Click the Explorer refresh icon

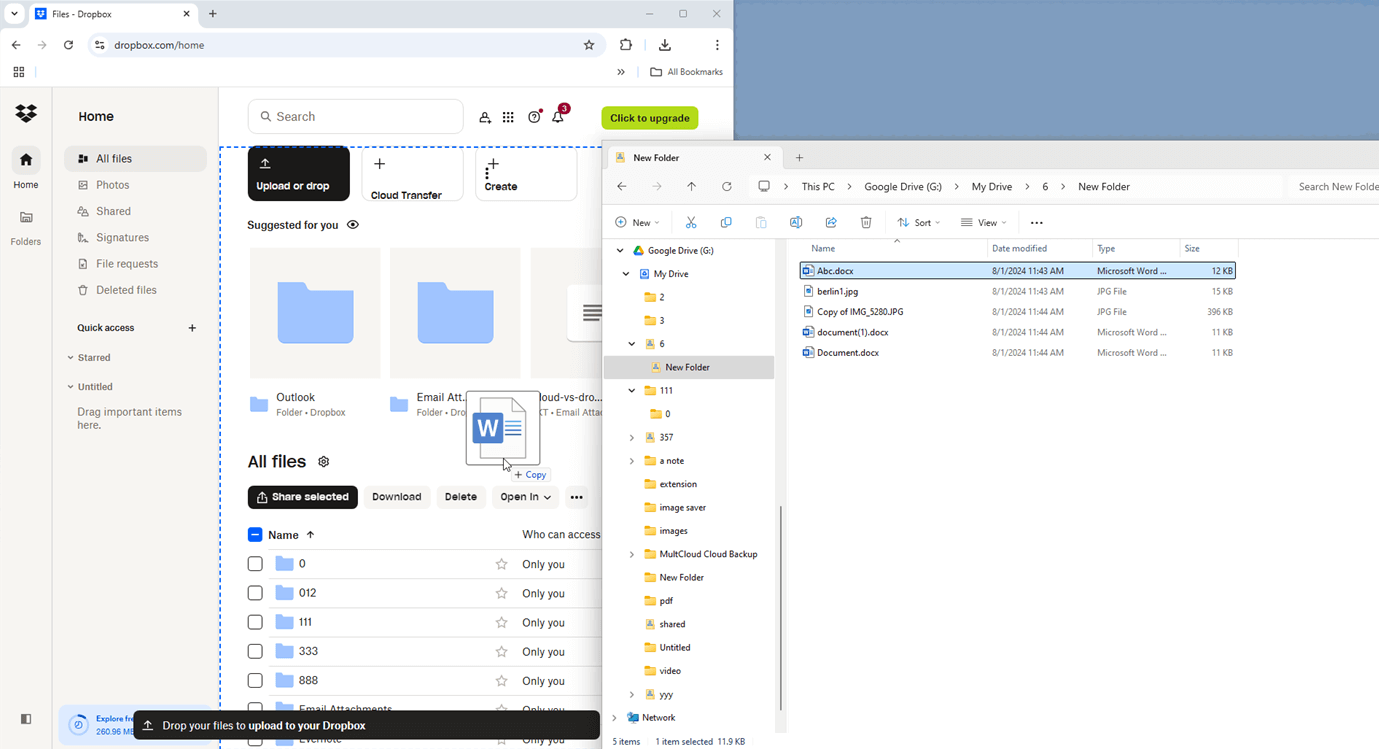click(x=727, y=187)
